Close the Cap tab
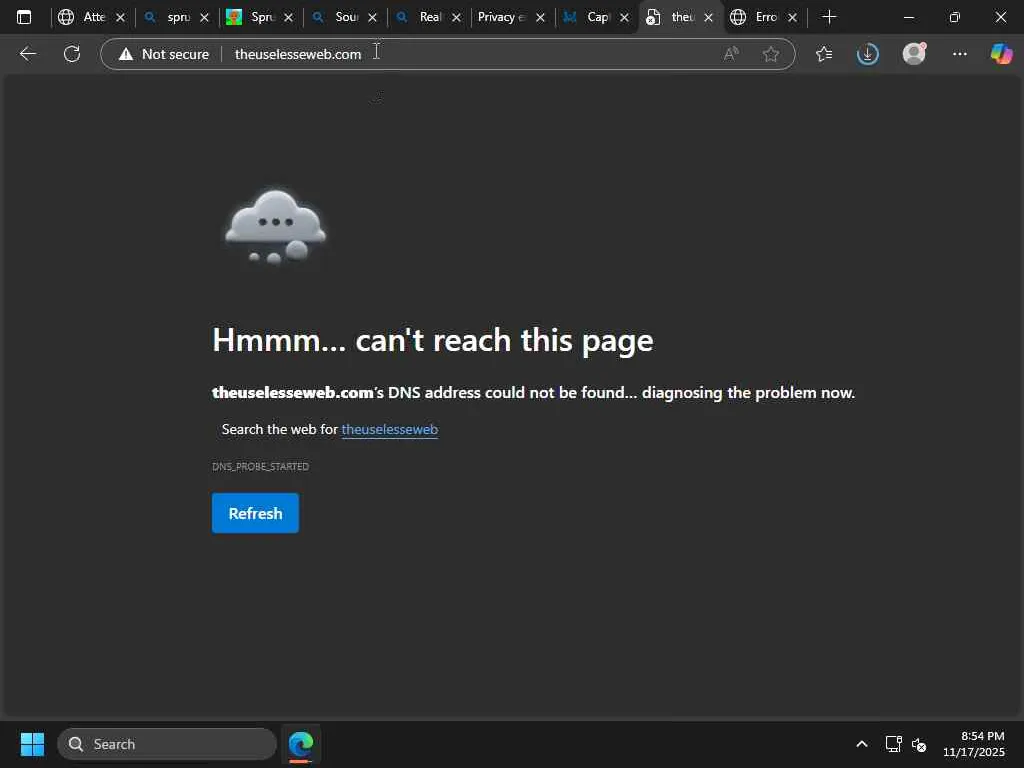 pos(624,18)
